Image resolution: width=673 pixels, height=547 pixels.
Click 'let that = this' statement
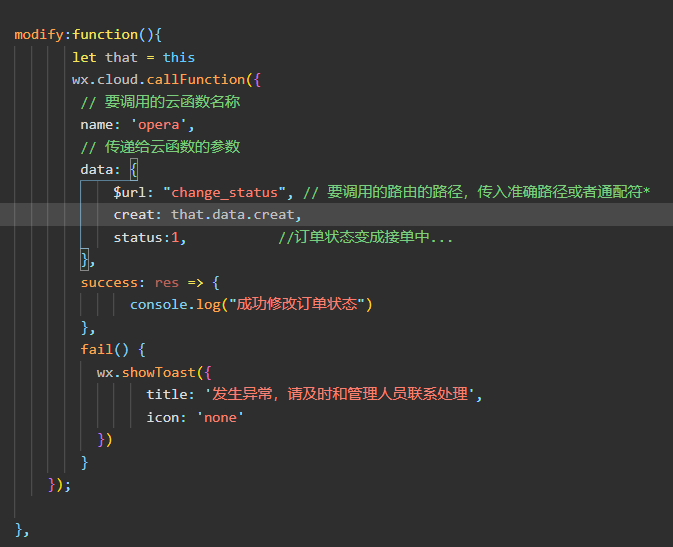pos(133,57)
